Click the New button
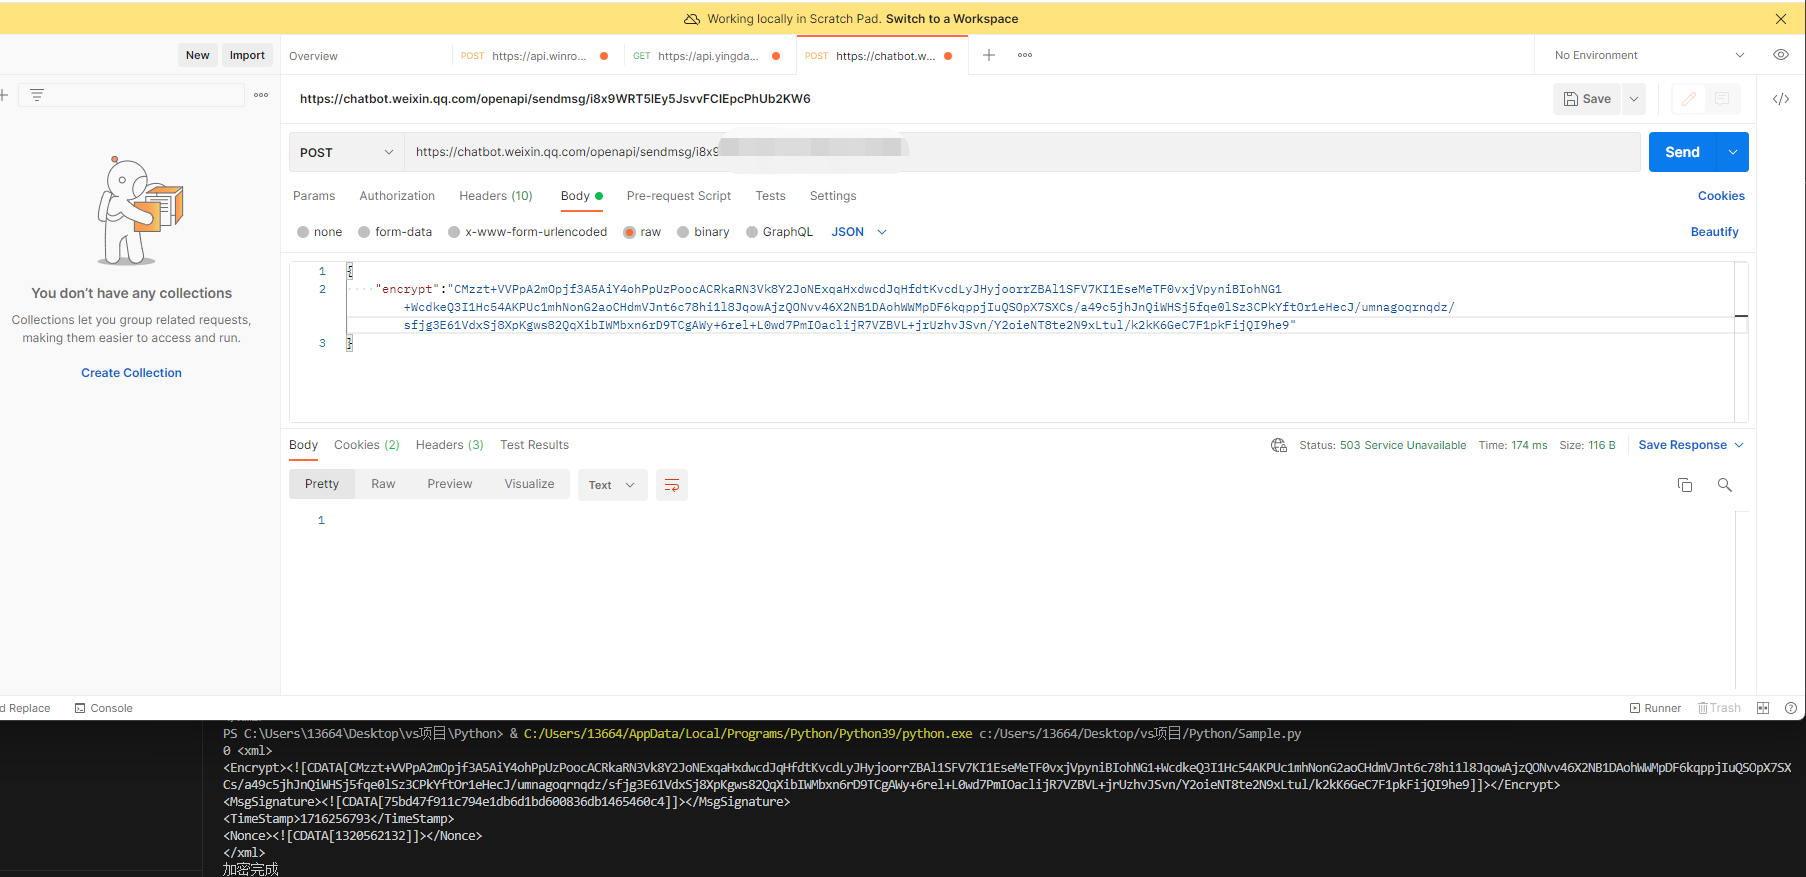 [198, 55]
